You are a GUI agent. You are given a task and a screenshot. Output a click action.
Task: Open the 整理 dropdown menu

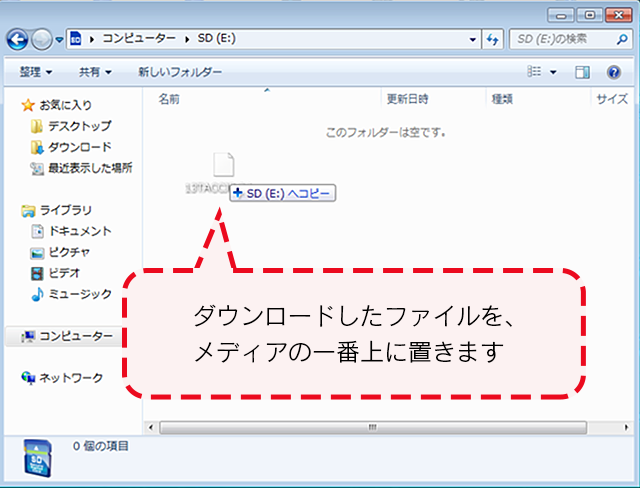[x=38, y=72]
